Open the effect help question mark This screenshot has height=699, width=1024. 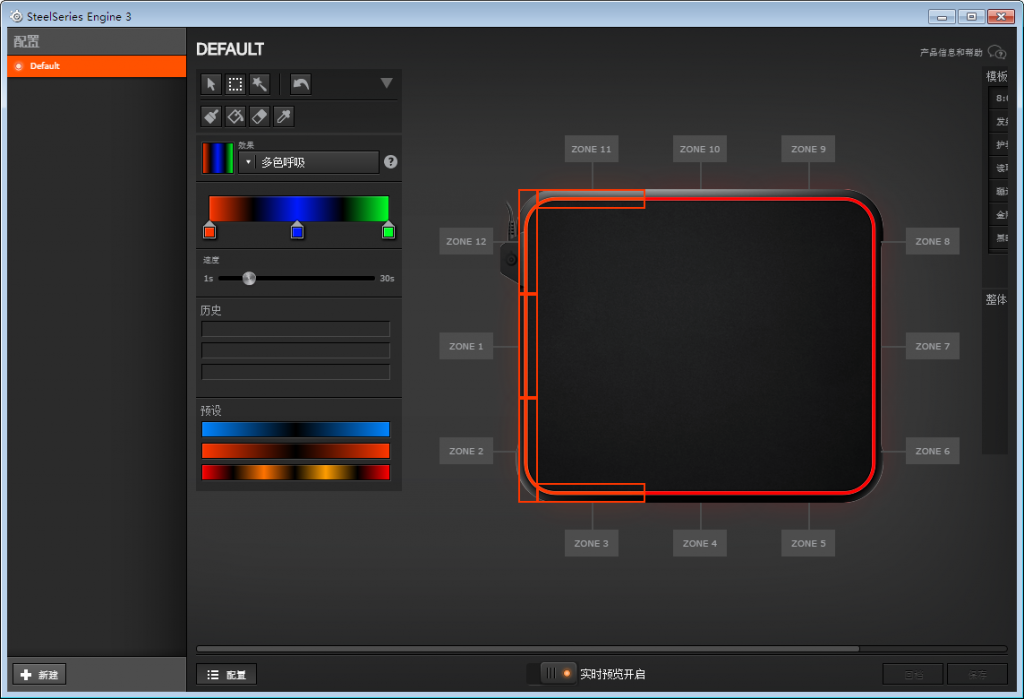click(x=391, y=162)
